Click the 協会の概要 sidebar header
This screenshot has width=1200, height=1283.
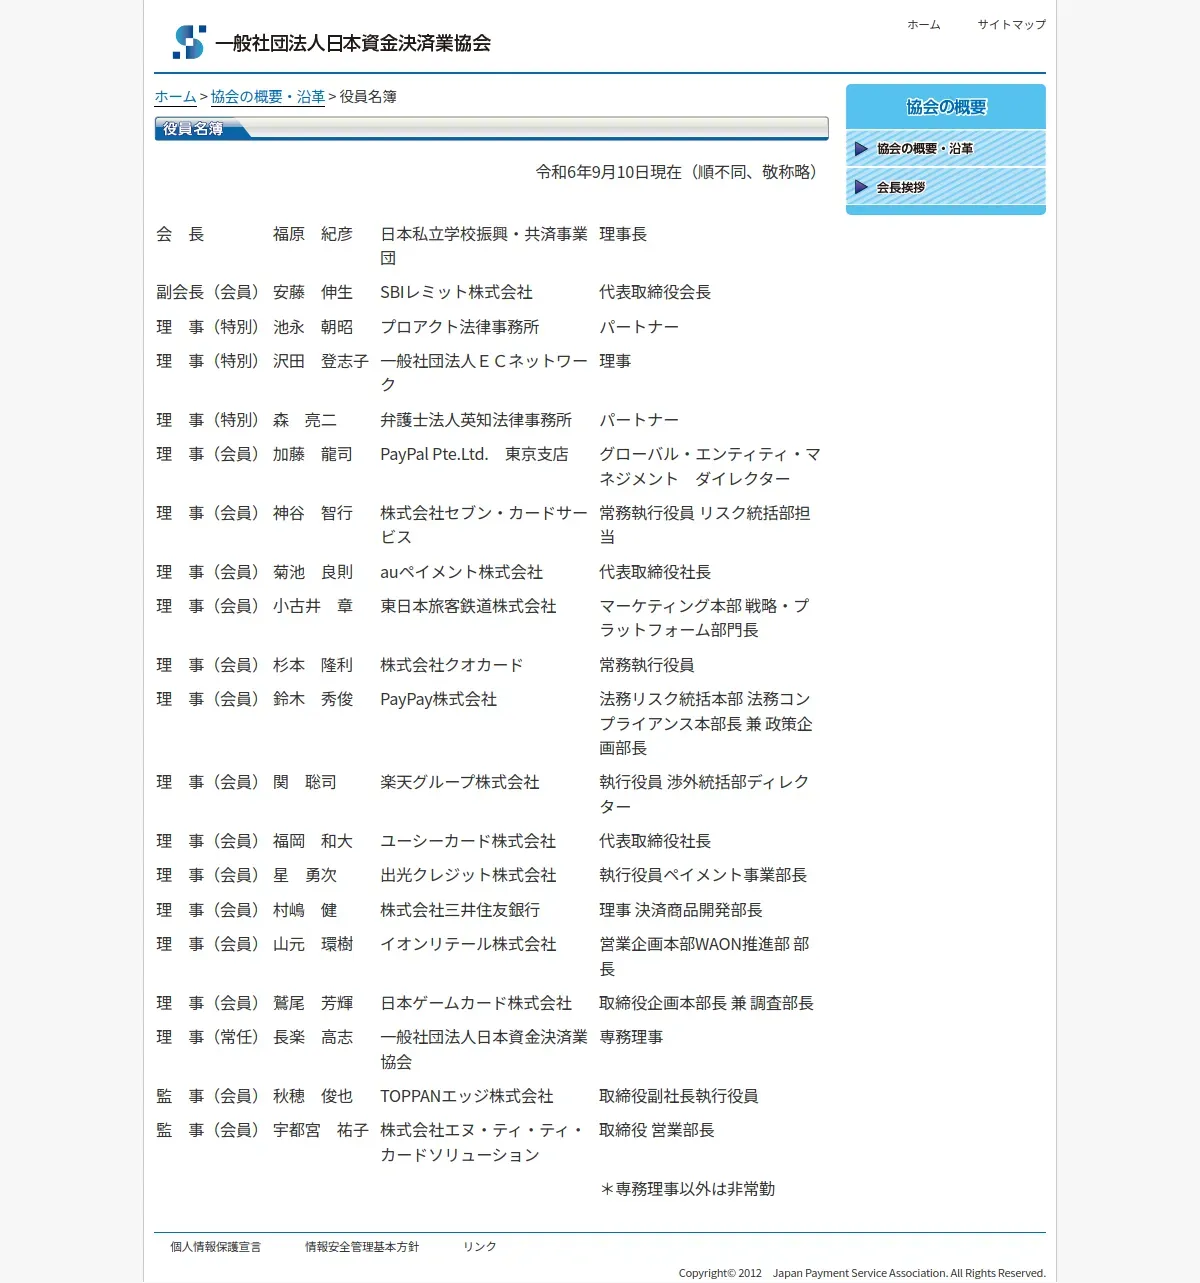[x=946, y=106]
